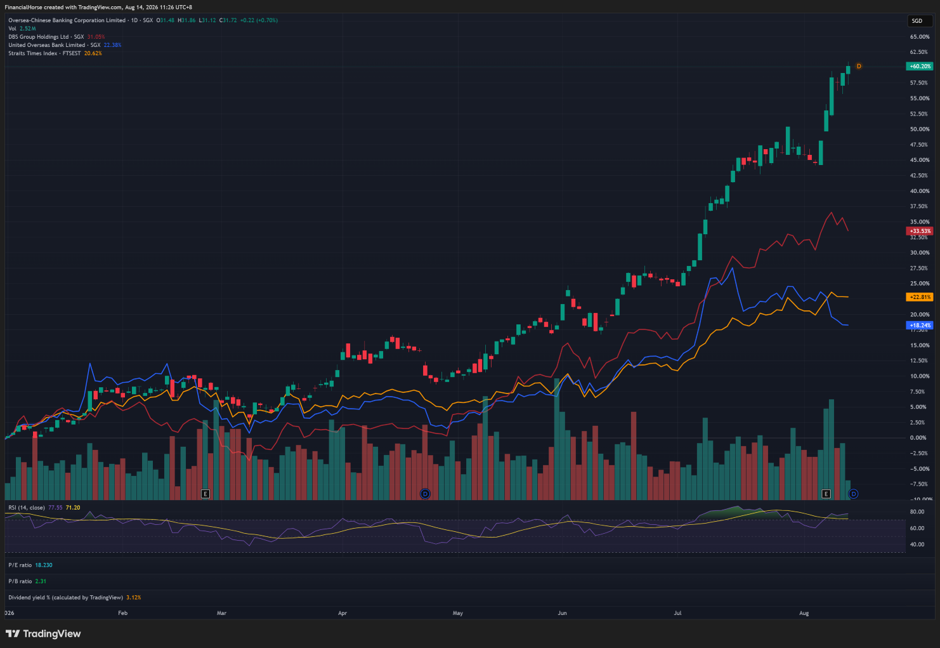
Task: Click the Aug label on time axis
Action: click(x=804, y=613)
